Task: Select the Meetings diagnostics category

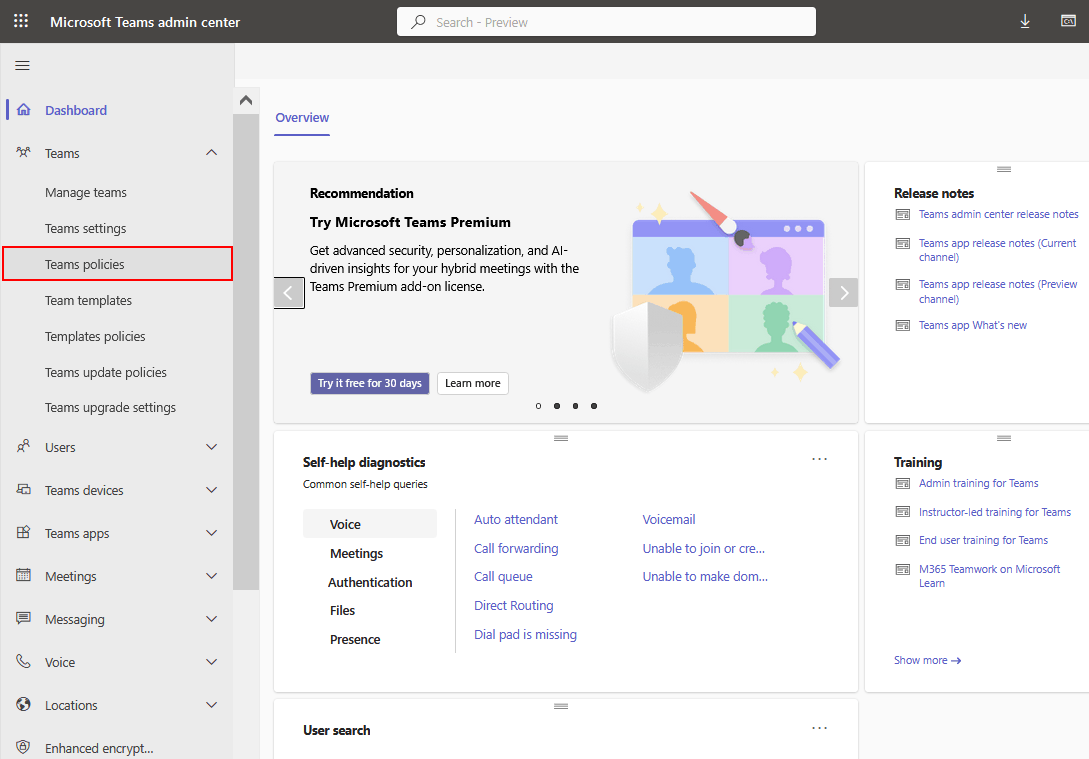Action: pos(356,553)
